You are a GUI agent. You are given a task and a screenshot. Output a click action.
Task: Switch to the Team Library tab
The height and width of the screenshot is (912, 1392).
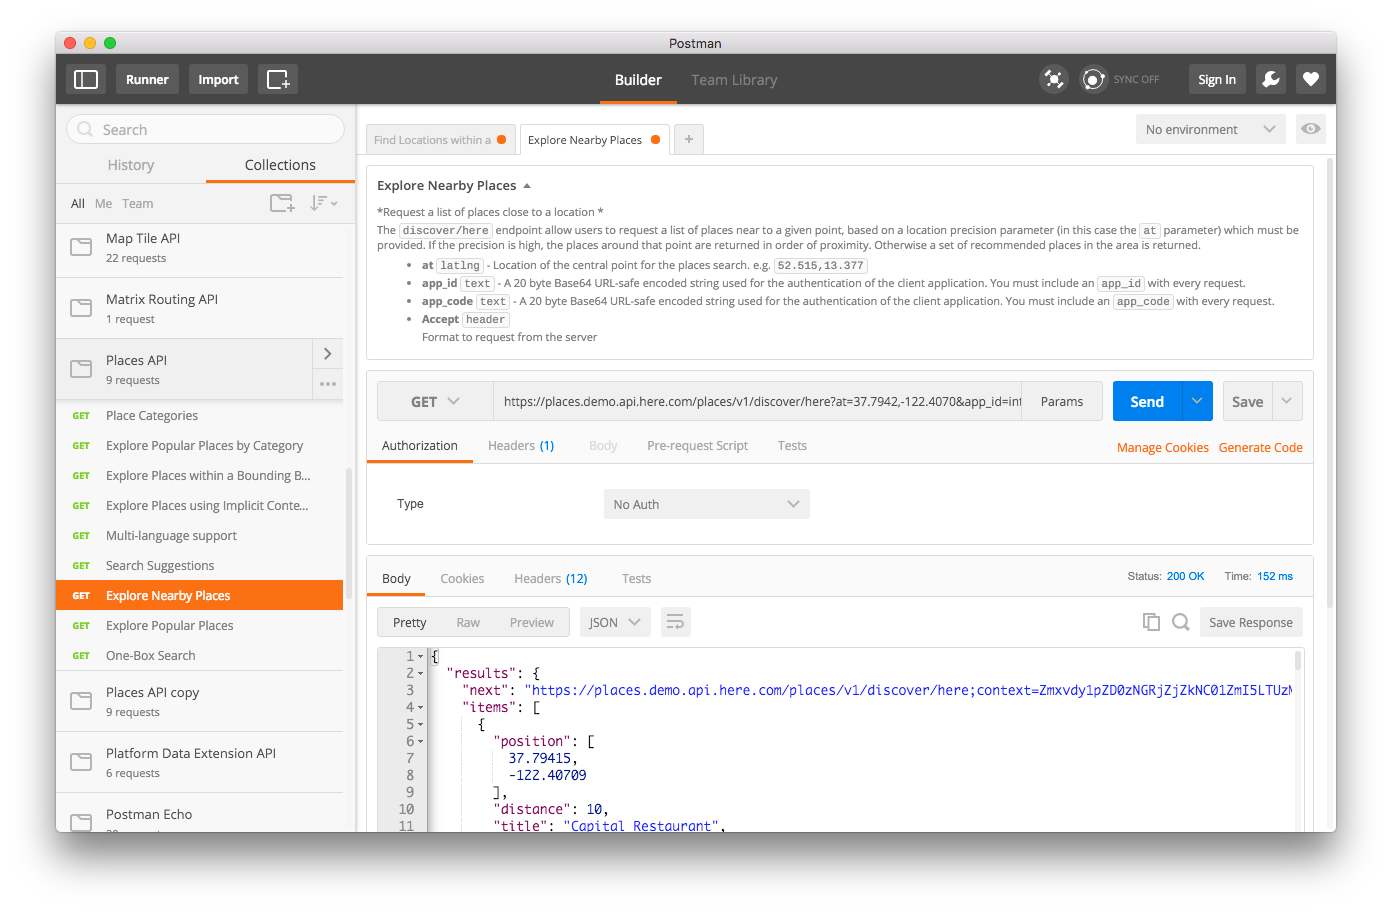pyautogui.click(x=734, y=80)
